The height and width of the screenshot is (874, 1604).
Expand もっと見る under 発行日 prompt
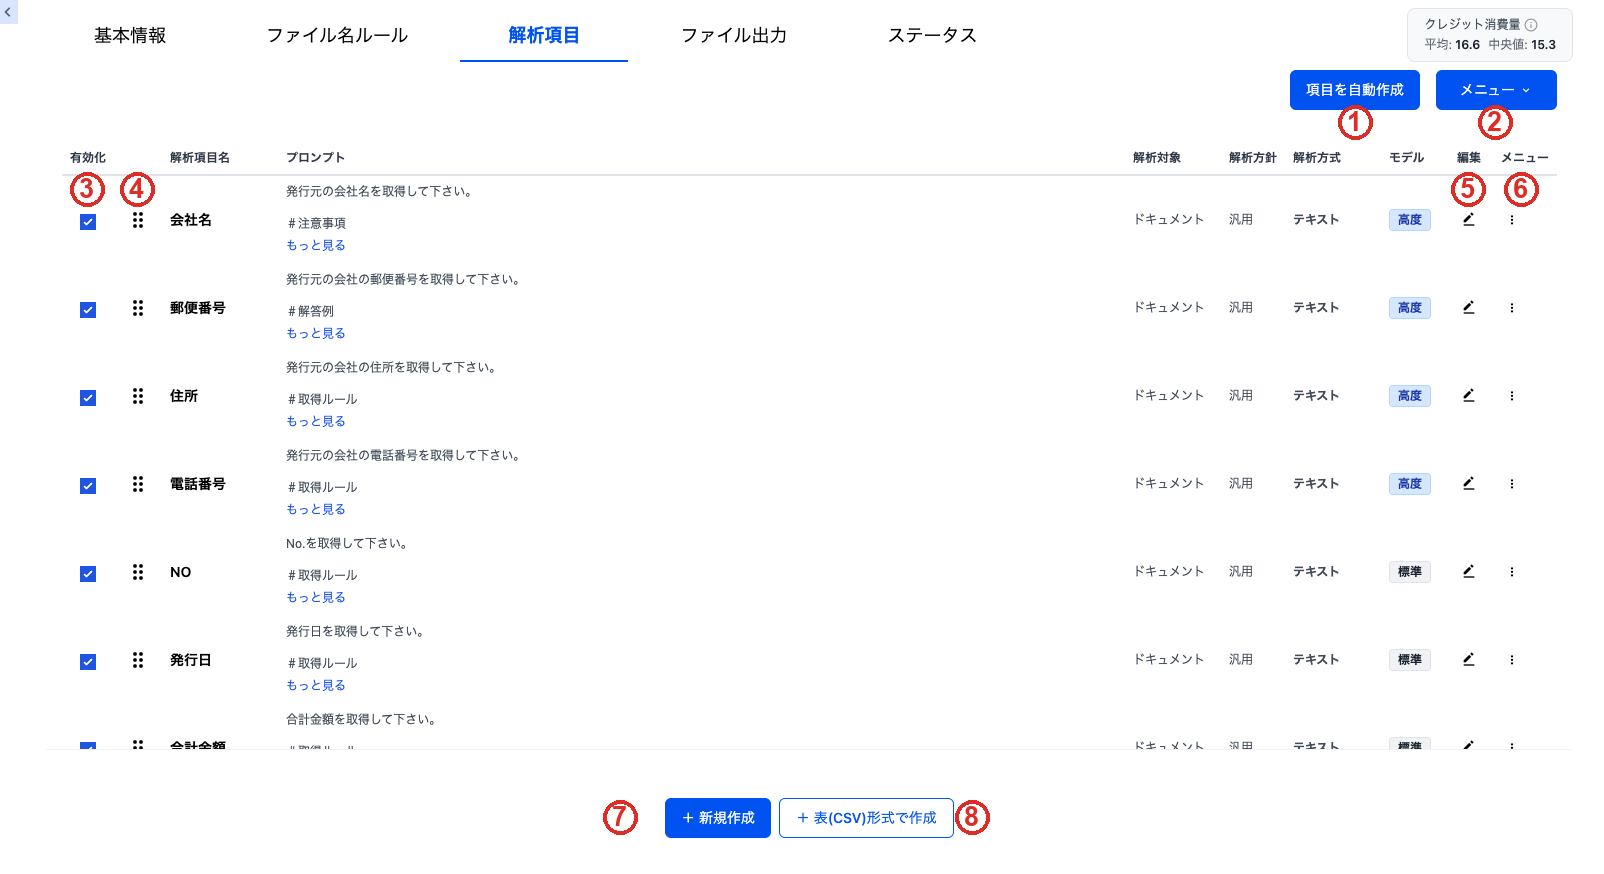[x=316, y=685]
